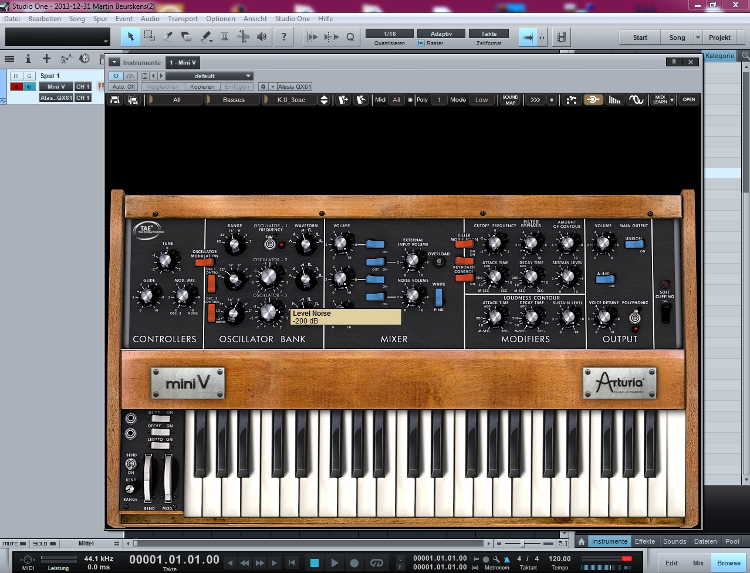Toggle the Loop button in transport
Image resolution: width=750 pixels, height=573 pixels.
click(377, 563)
